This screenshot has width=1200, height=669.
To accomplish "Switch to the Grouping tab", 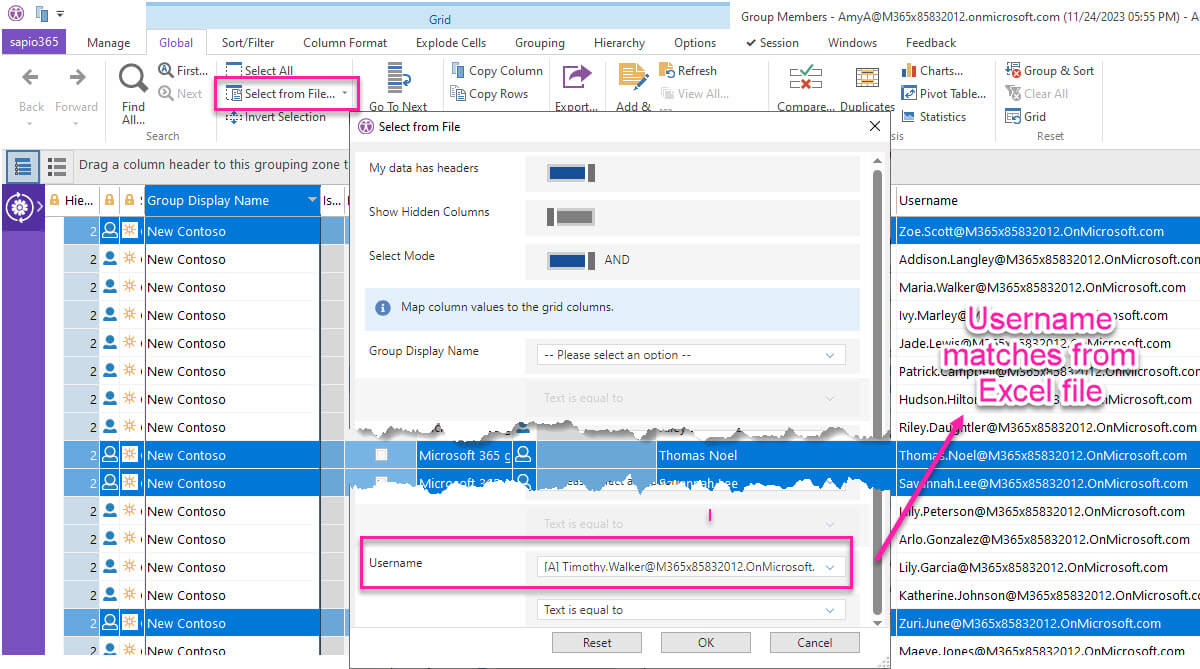I will tap(540, 43).
